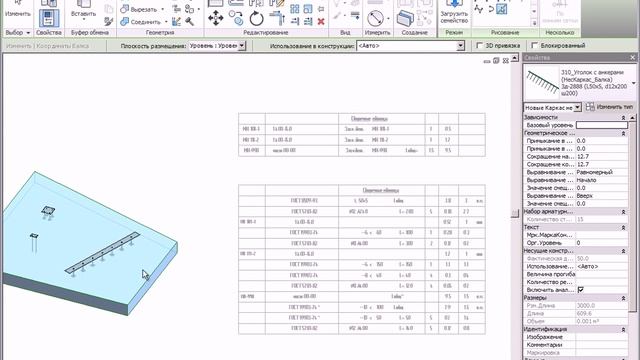
Task: Open the Плоскость размещения dropdown
Action: point(242,46)
